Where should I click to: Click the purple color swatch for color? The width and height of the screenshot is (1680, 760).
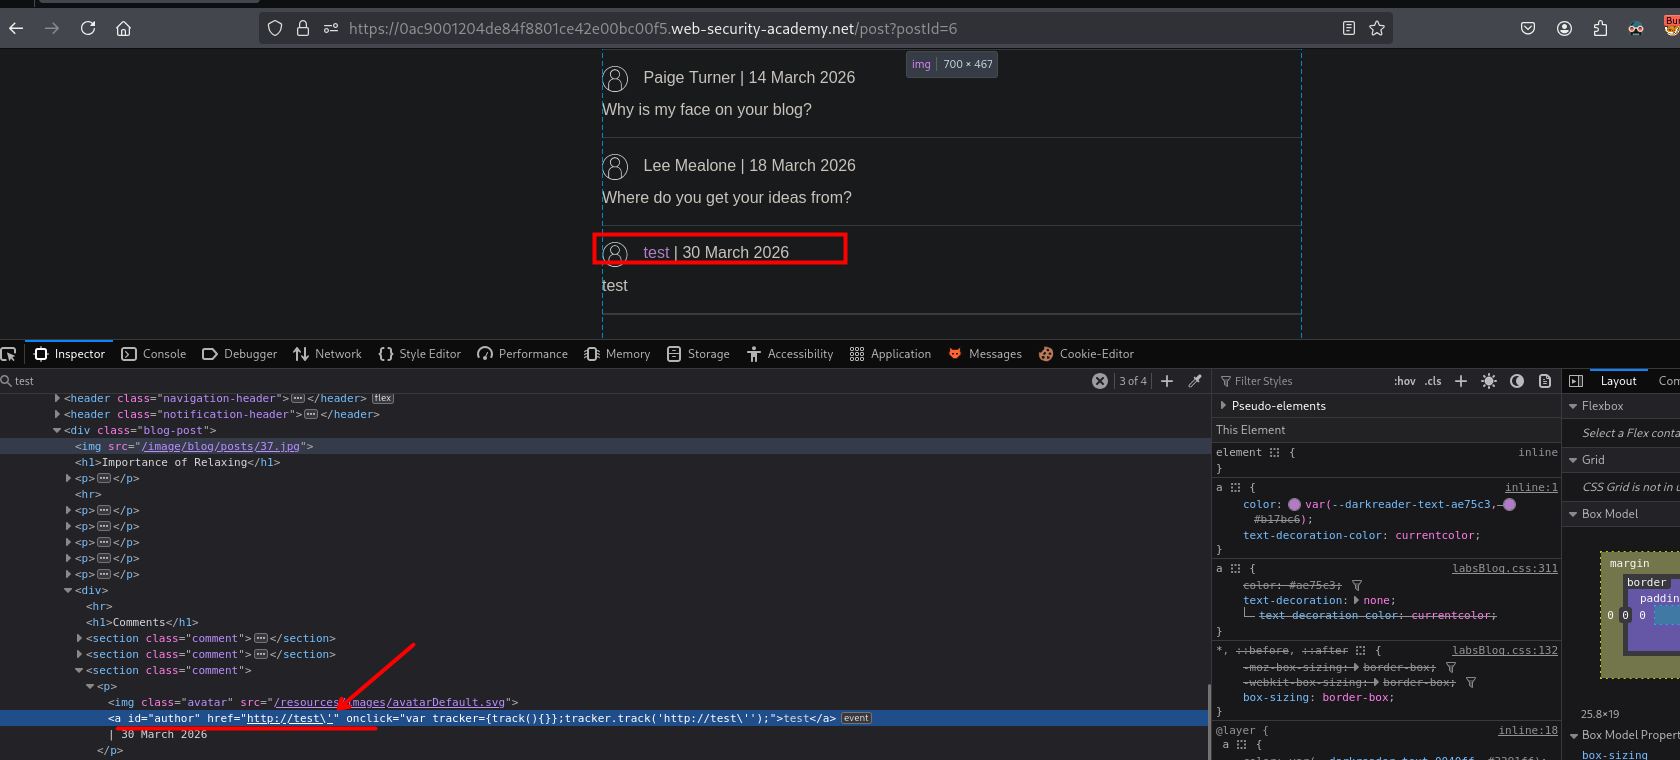pos(1294,505)
